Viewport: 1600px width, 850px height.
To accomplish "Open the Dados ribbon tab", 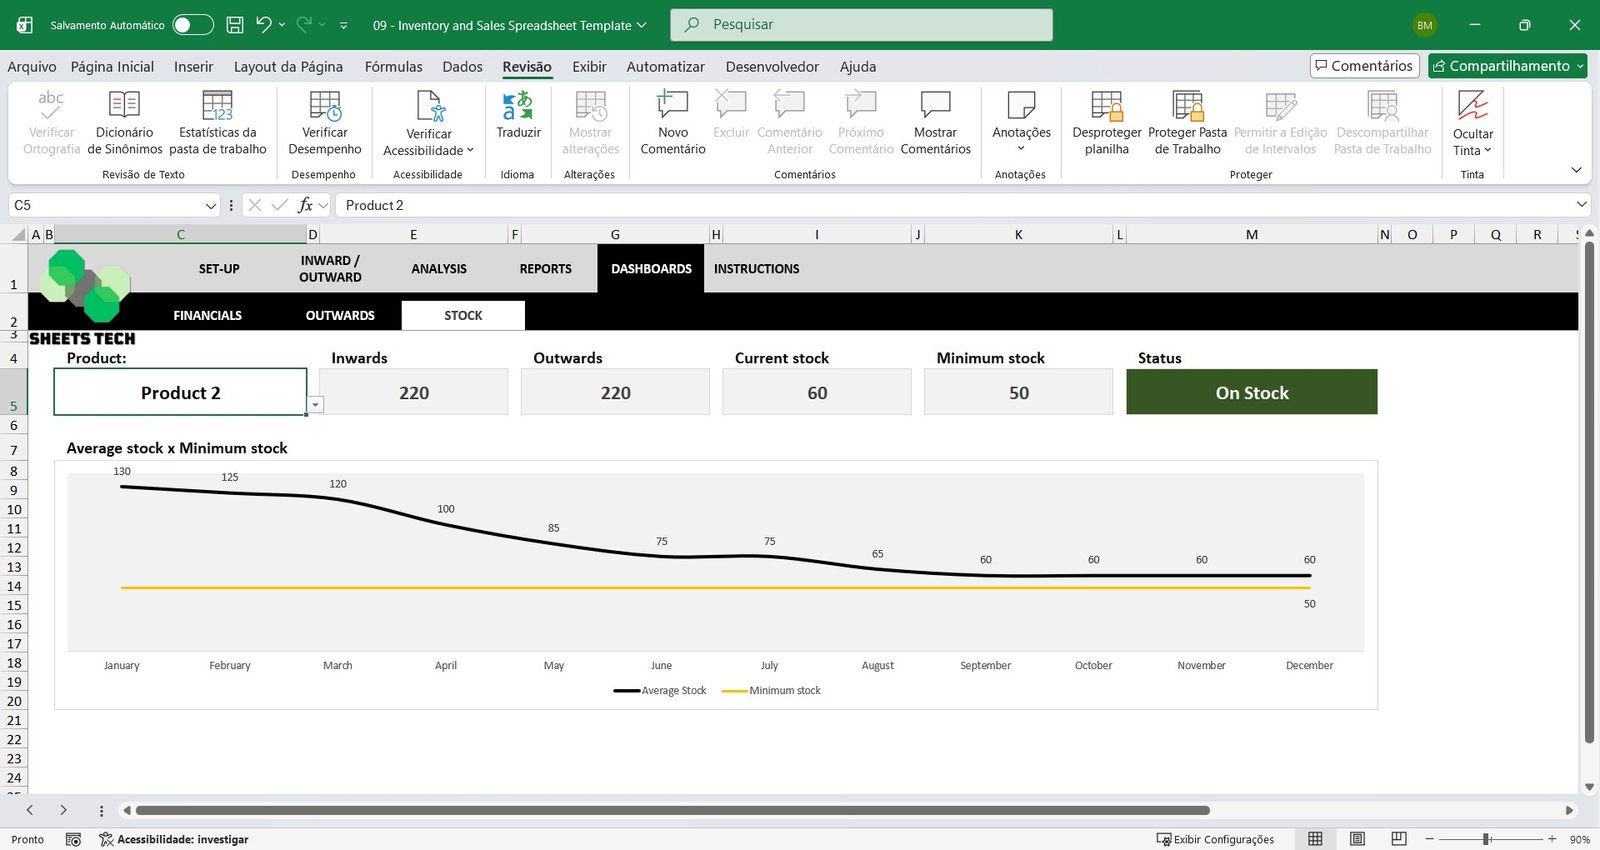I will (462, 66).
